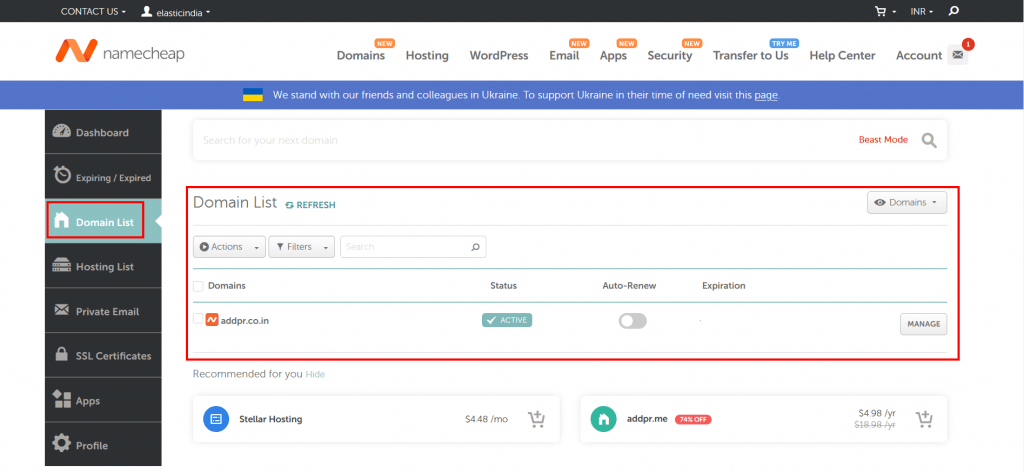Image resolution: width=1024 pixels, height=472 pixels.
Task: Click the user profile icon beside elasticindia
Action: [147, 11]
